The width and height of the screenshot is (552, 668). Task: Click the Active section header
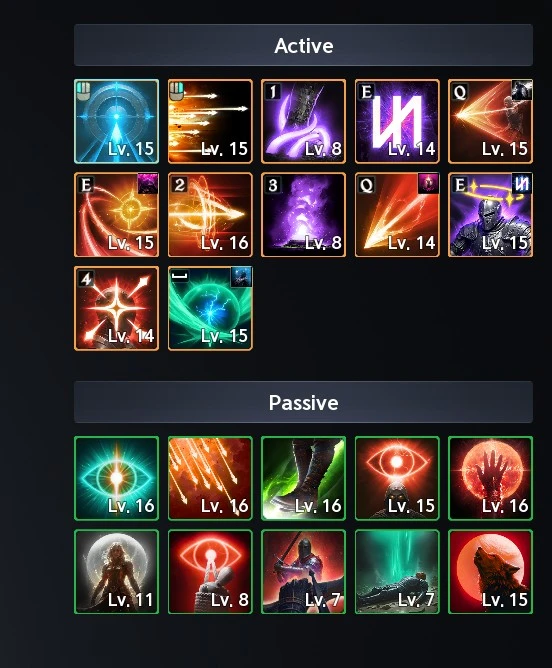pyautogui.click(x=303, y=45)
